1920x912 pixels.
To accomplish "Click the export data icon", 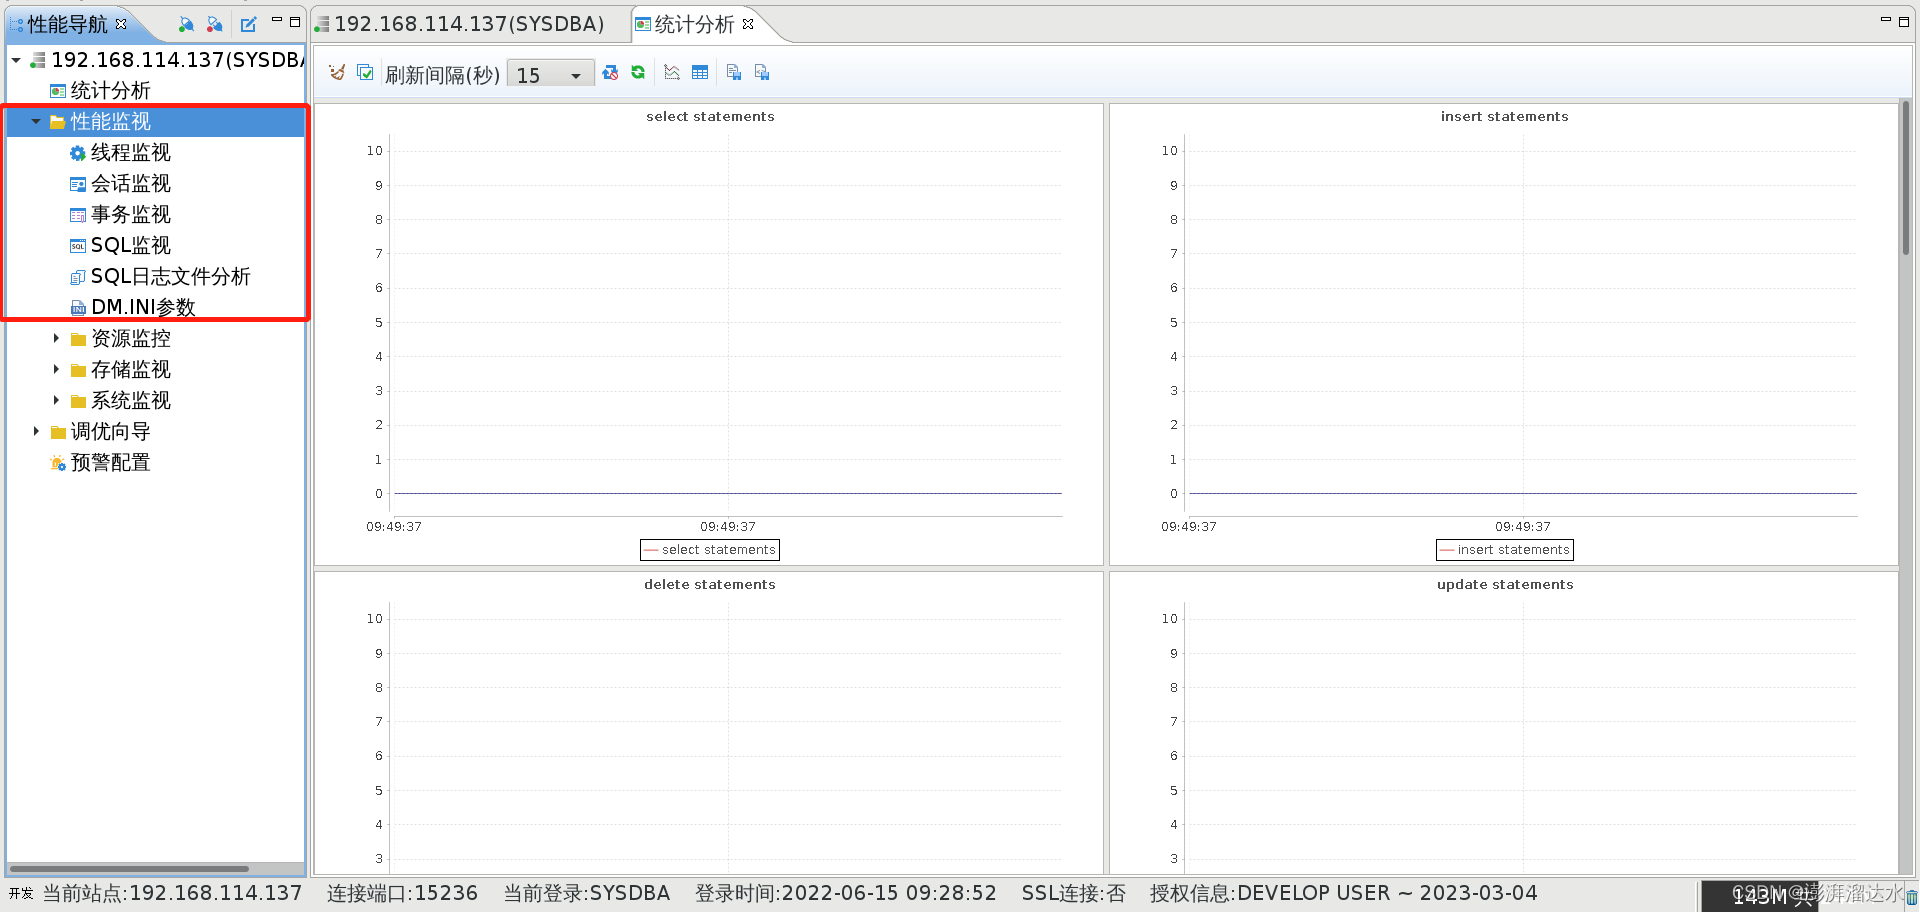I will point(734,72).
